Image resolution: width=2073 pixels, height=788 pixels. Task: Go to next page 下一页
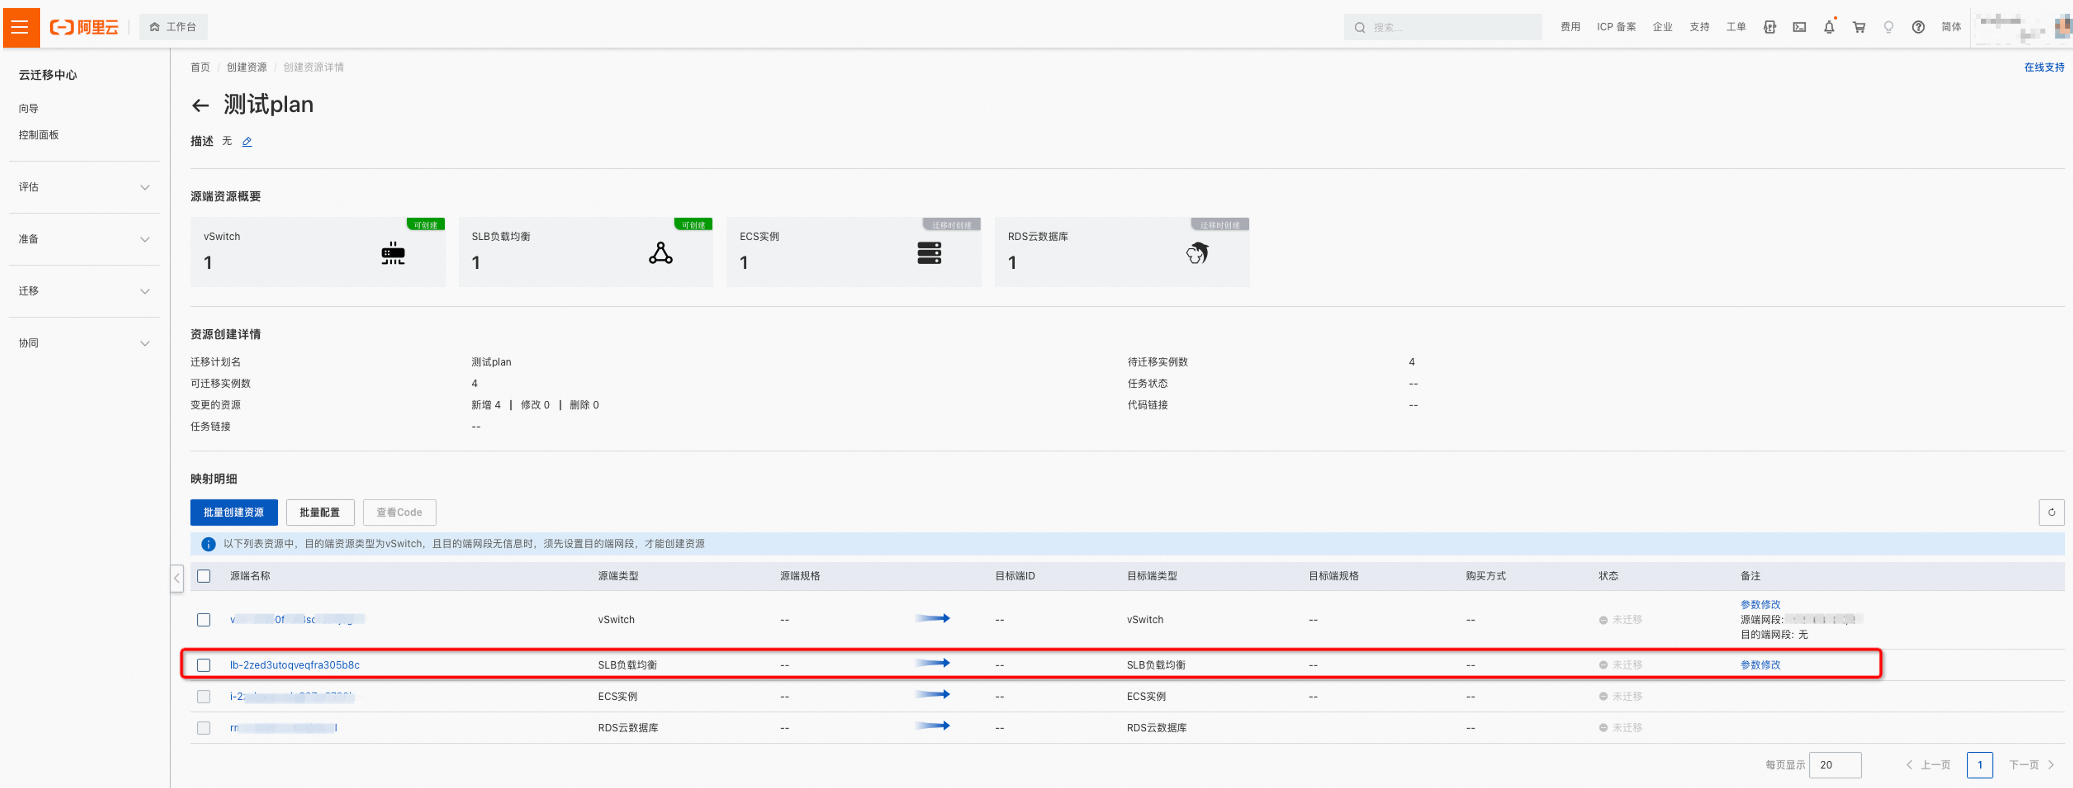pyautogui.click(x=2032, y=765)
